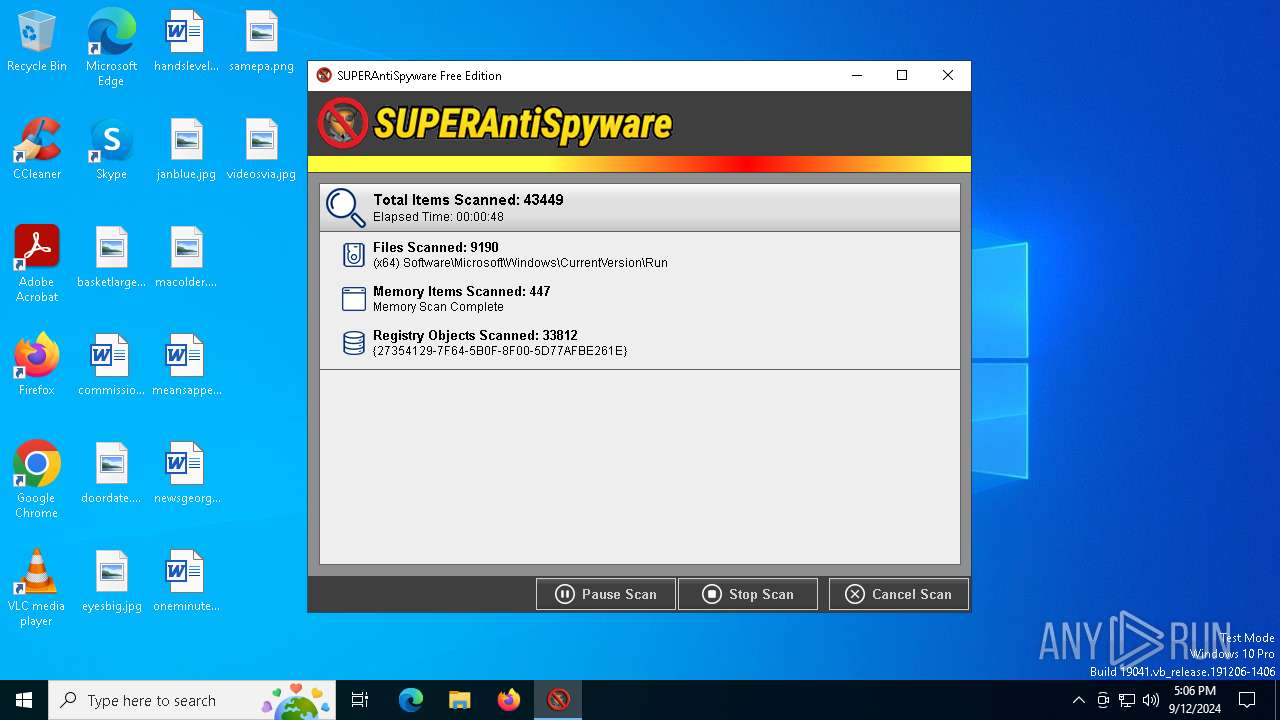Select handslevel Word document on desktop
1280x720 pixels.
tap(186, 42)
